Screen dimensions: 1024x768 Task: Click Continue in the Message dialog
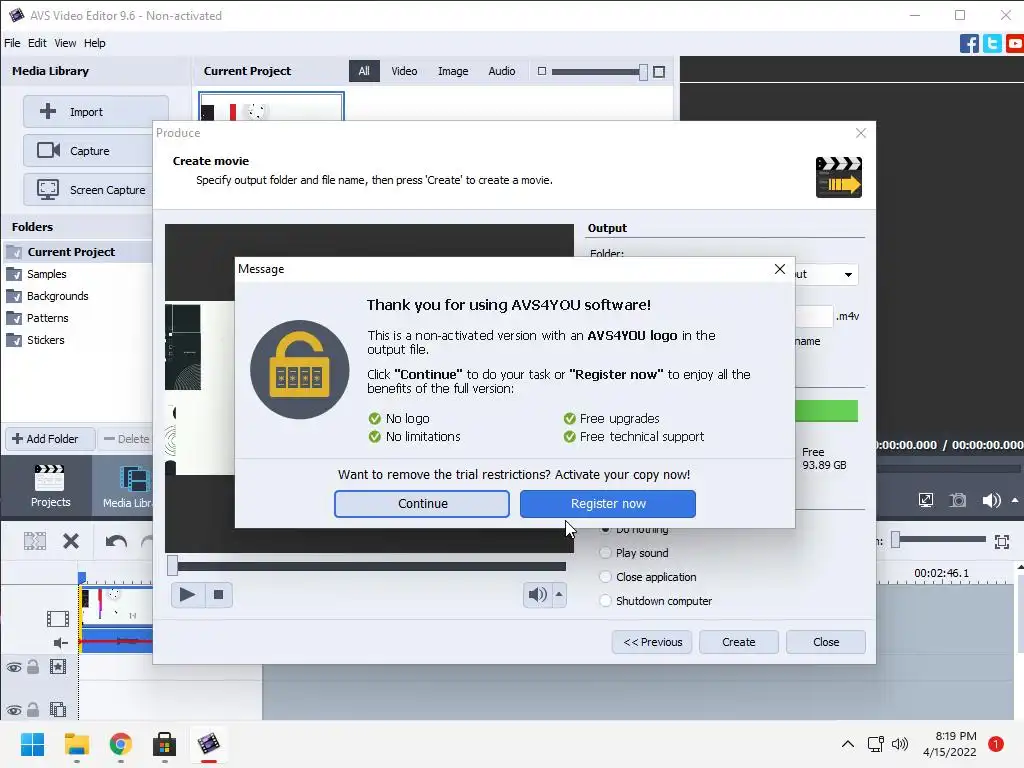pyautogui.click(x=422, y=504)
